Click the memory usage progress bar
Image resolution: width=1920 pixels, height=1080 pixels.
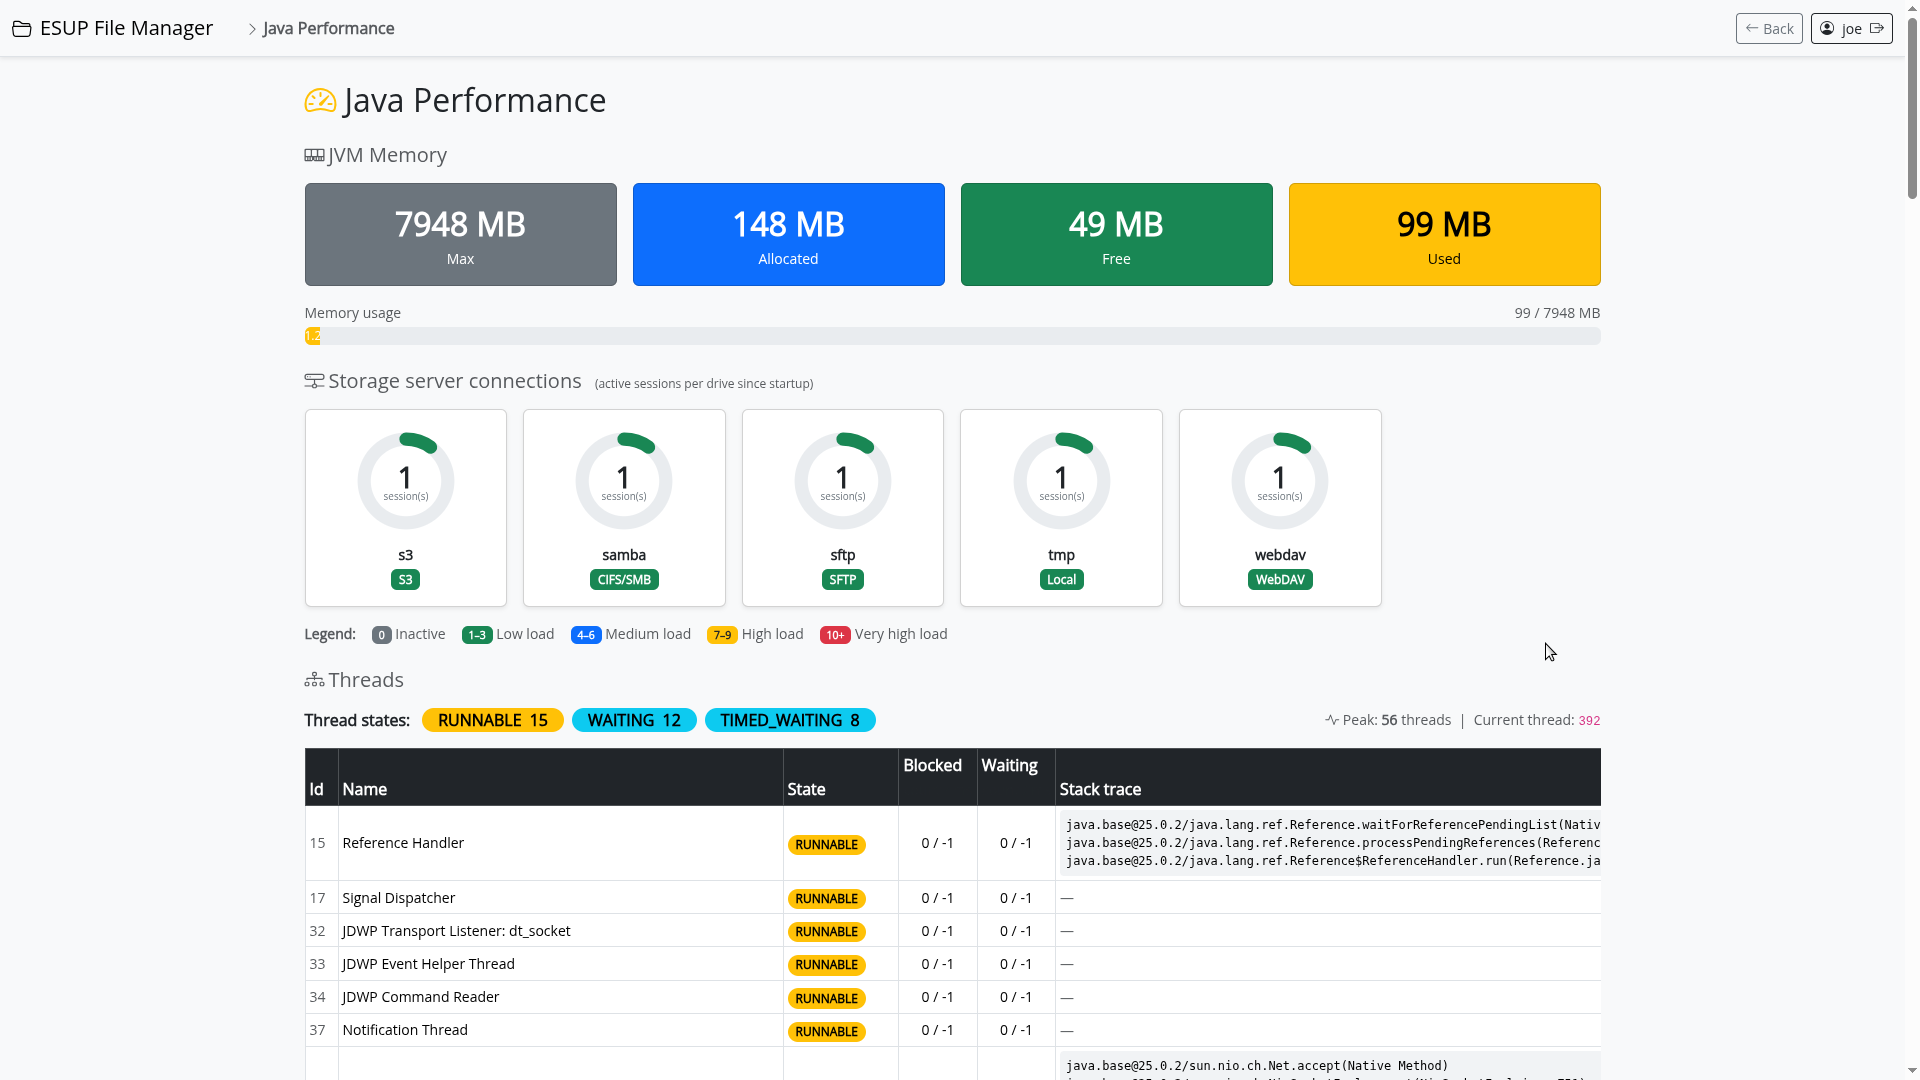952,336
